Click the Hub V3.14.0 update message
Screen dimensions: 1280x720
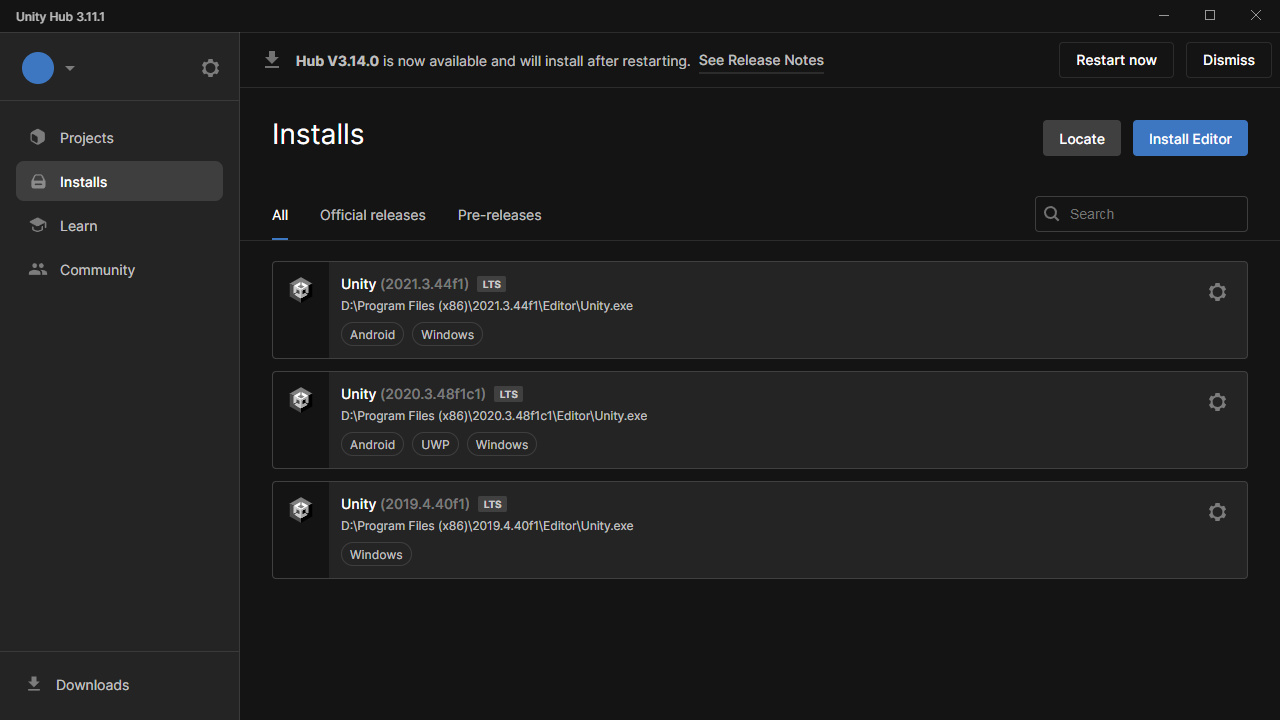pyautogui.click(x=493, y=61)
